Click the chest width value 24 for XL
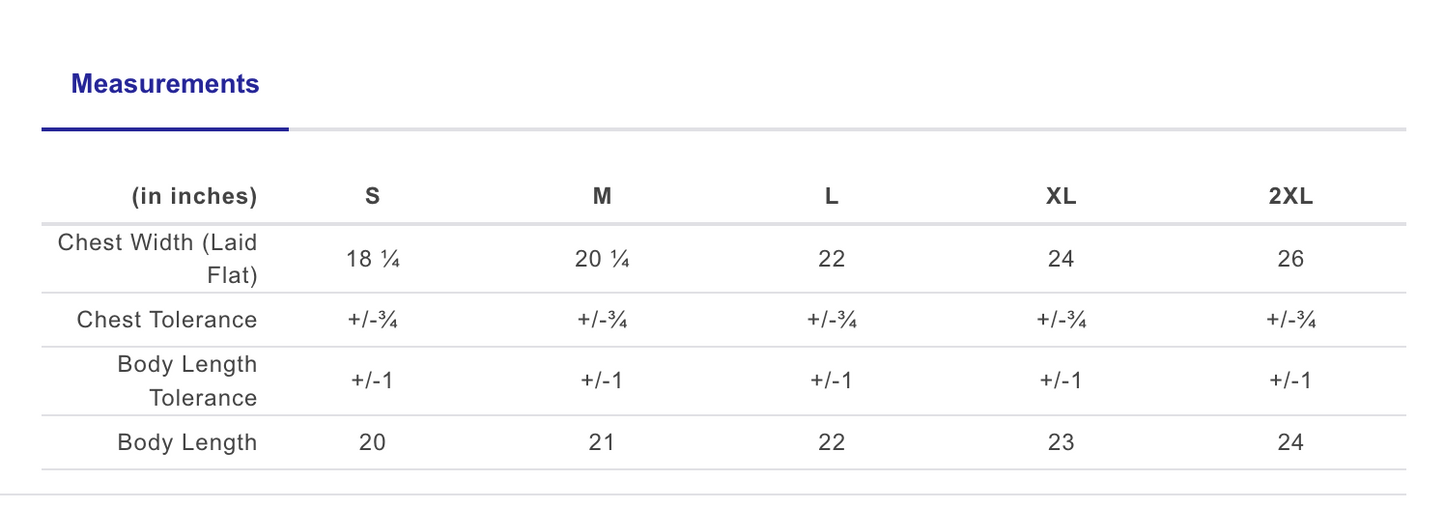Image resolution: width=1445 pixels, height=508 pixels. click(x=1061, y=259)
